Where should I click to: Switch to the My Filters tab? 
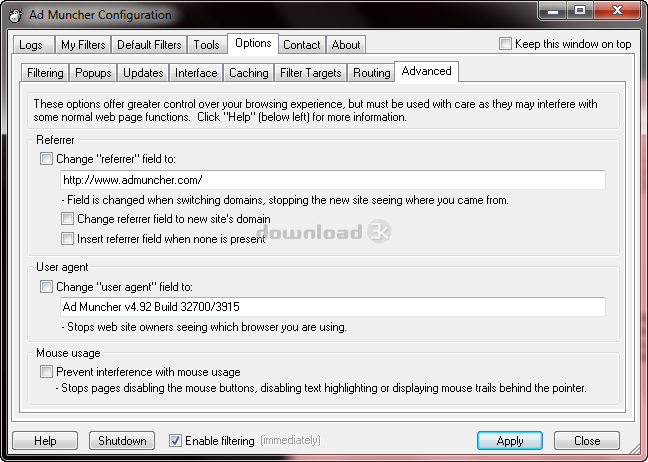coord(83,45)
